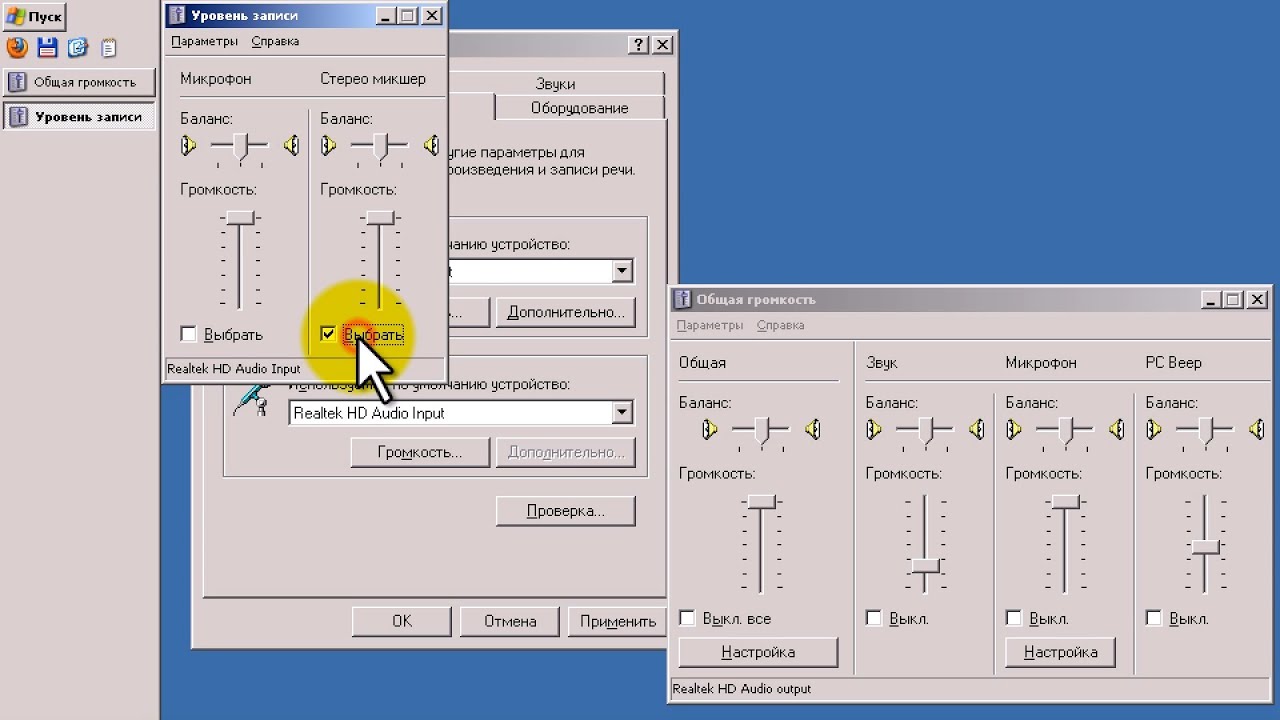Click Realtek HD Audio output status bar text
The height and width of the screenshot is (720, 1280).
click(742, 689)
